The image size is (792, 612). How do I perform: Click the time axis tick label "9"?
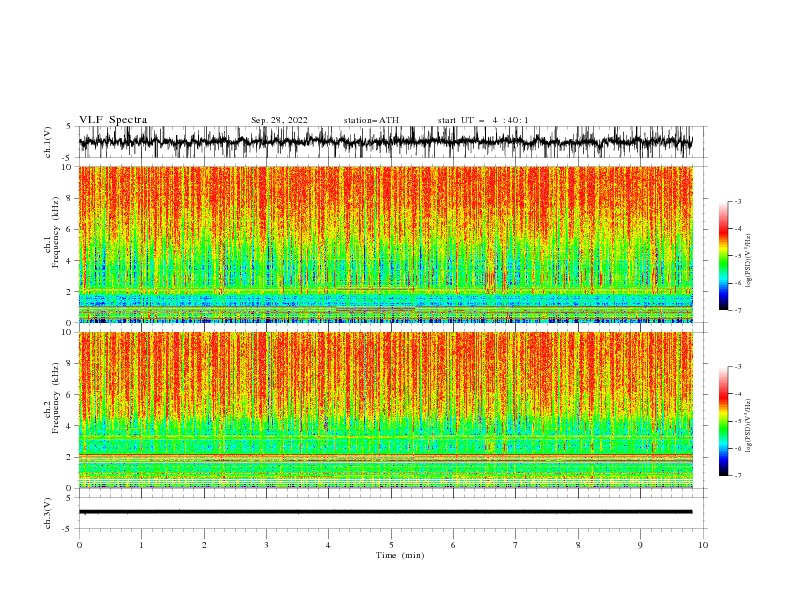pyautogui.click(x=640, y=545)
